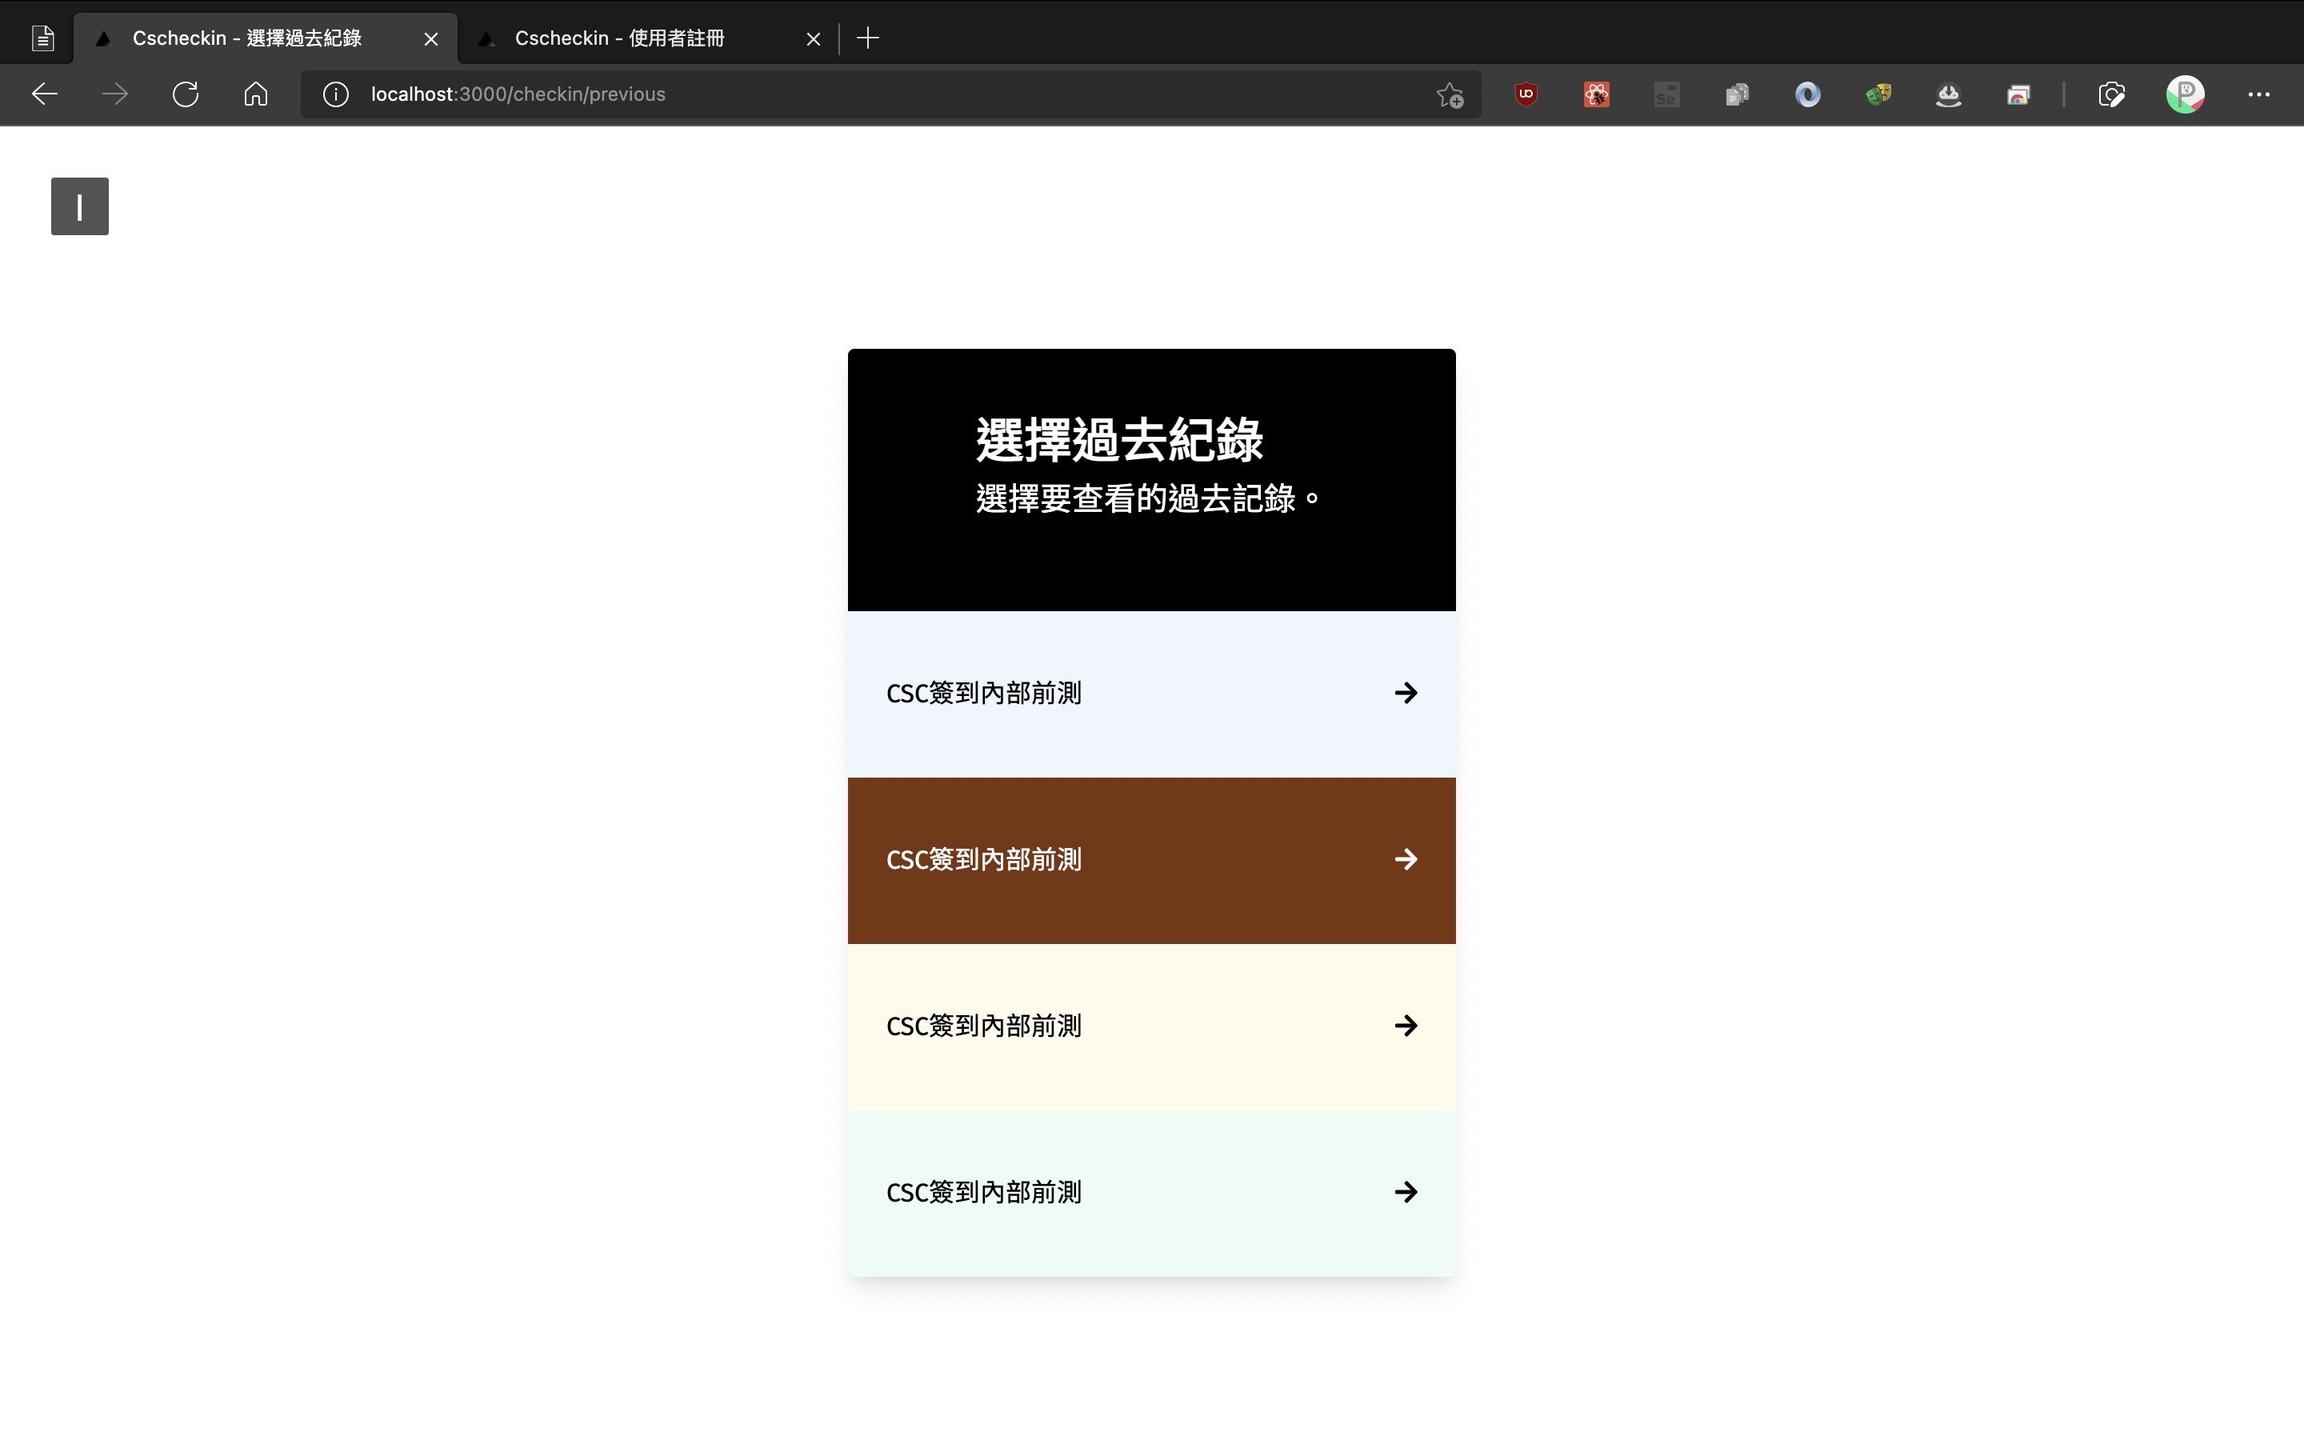
Task: Click the gray square button at top left
Action: click(x=80, y=206)
